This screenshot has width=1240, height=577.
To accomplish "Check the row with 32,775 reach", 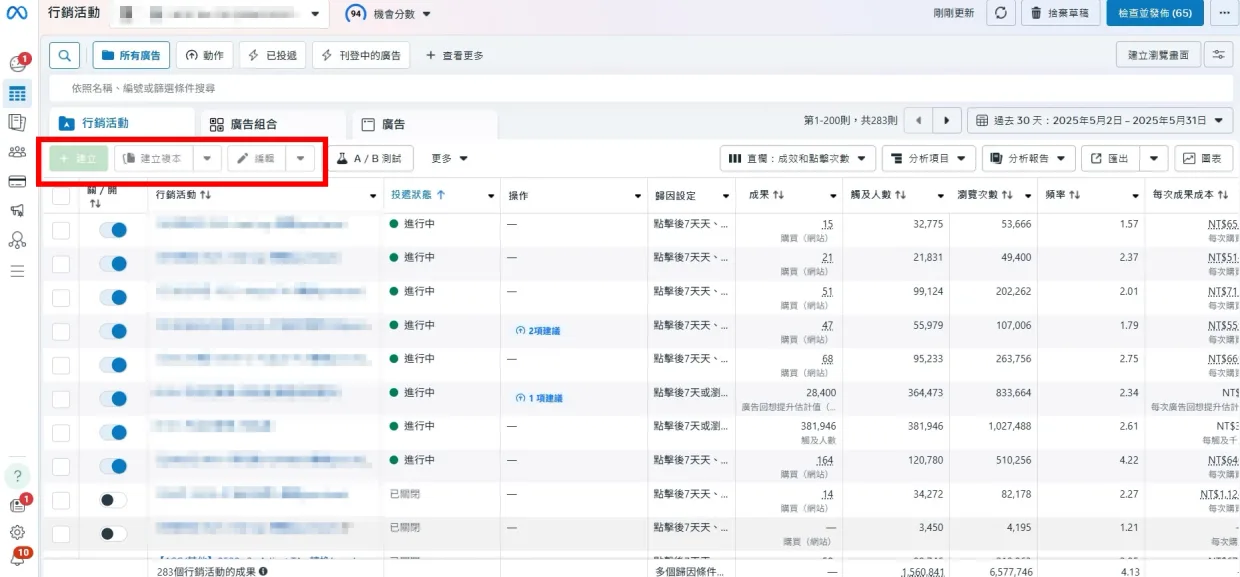I will (x=61, y=230).
